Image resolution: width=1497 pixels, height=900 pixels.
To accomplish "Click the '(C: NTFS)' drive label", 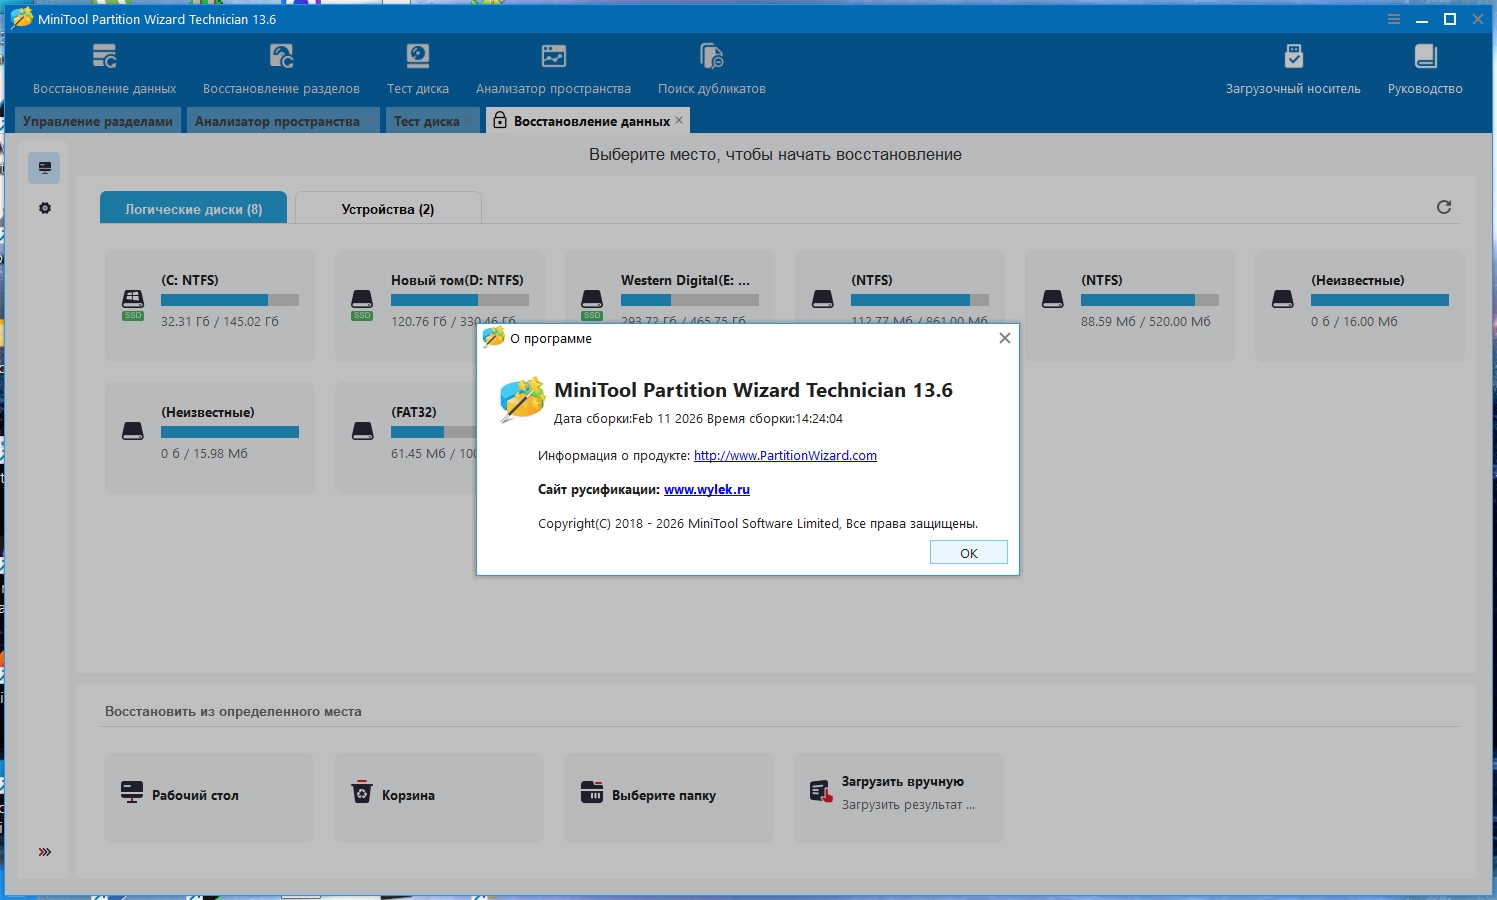I will click(x=190, y=280).
